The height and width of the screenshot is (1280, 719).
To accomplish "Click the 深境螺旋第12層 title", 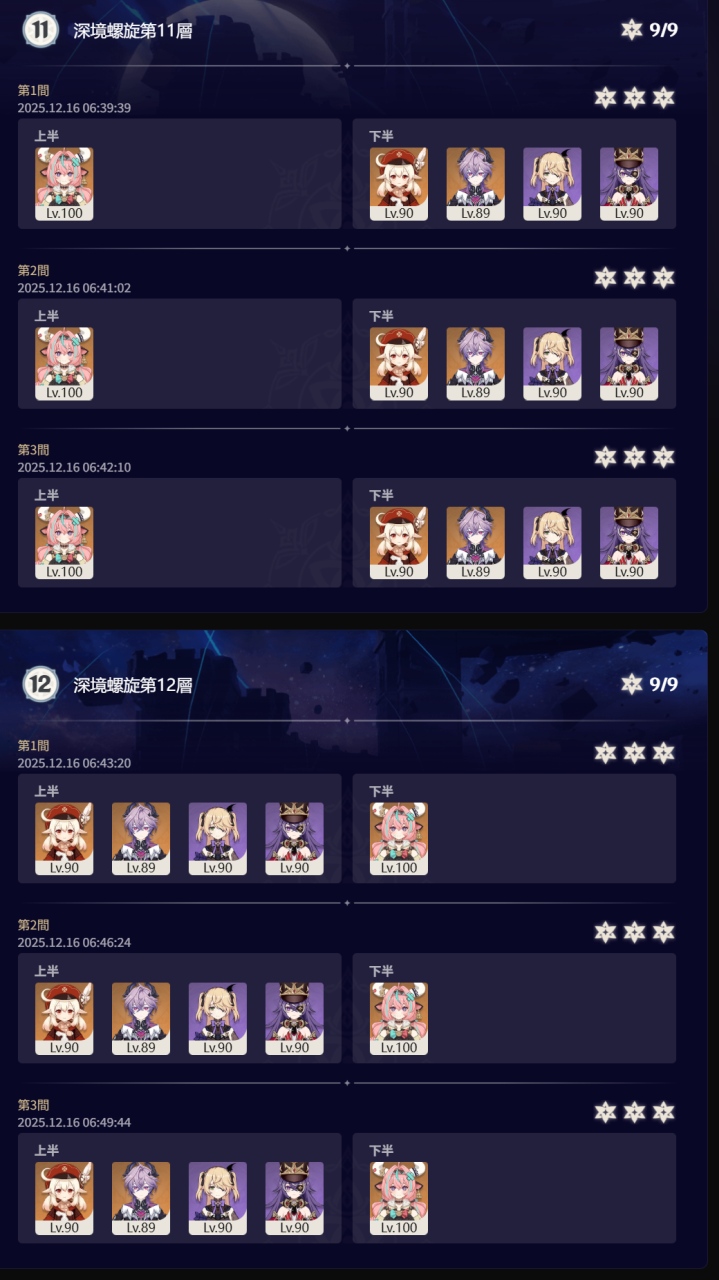I will (133, 686).
